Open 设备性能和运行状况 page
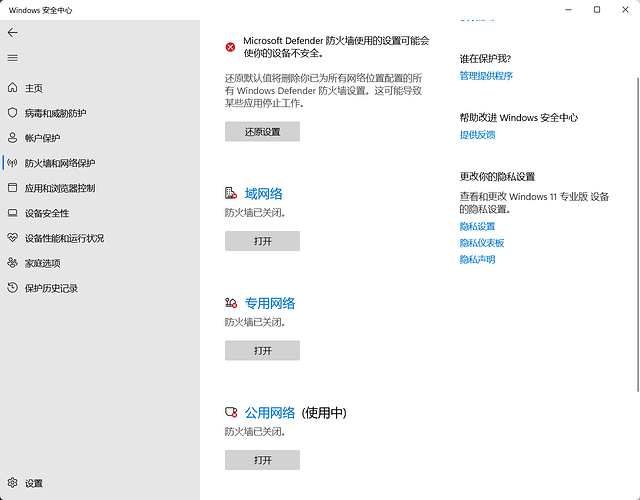The height and width of the screenshot is (500, 640). (x=64, y=238)
